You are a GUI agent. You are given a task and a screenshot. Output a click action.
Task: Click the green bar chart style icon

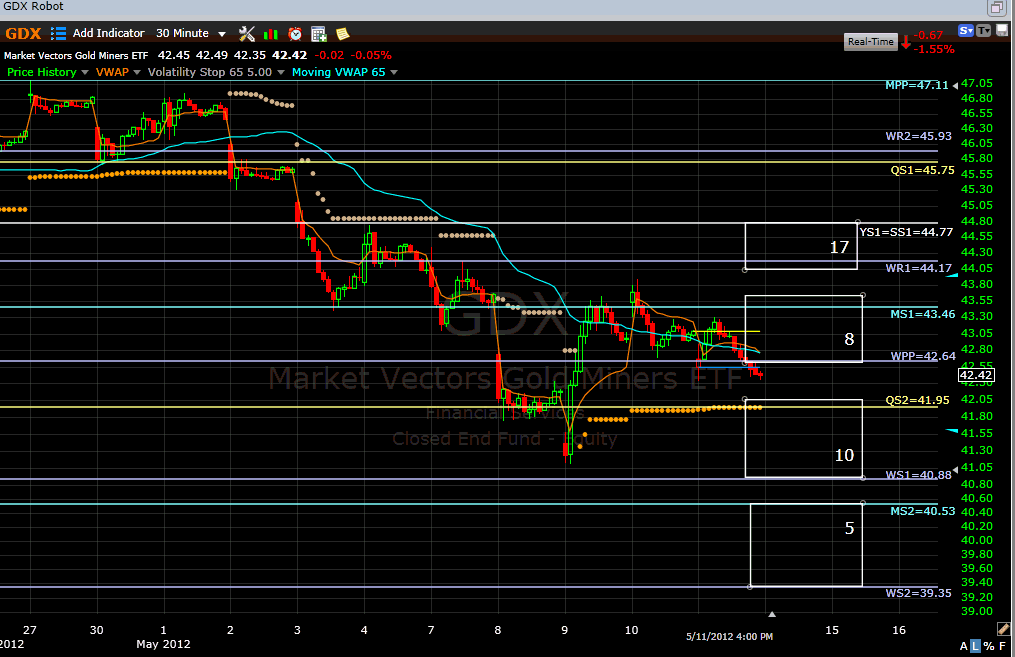(271, 34)
